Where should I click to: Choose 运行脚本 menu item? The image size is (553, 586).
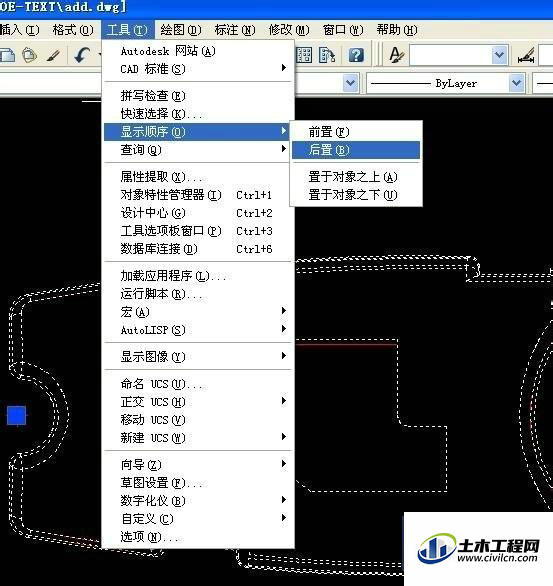(x=197, y=294)
